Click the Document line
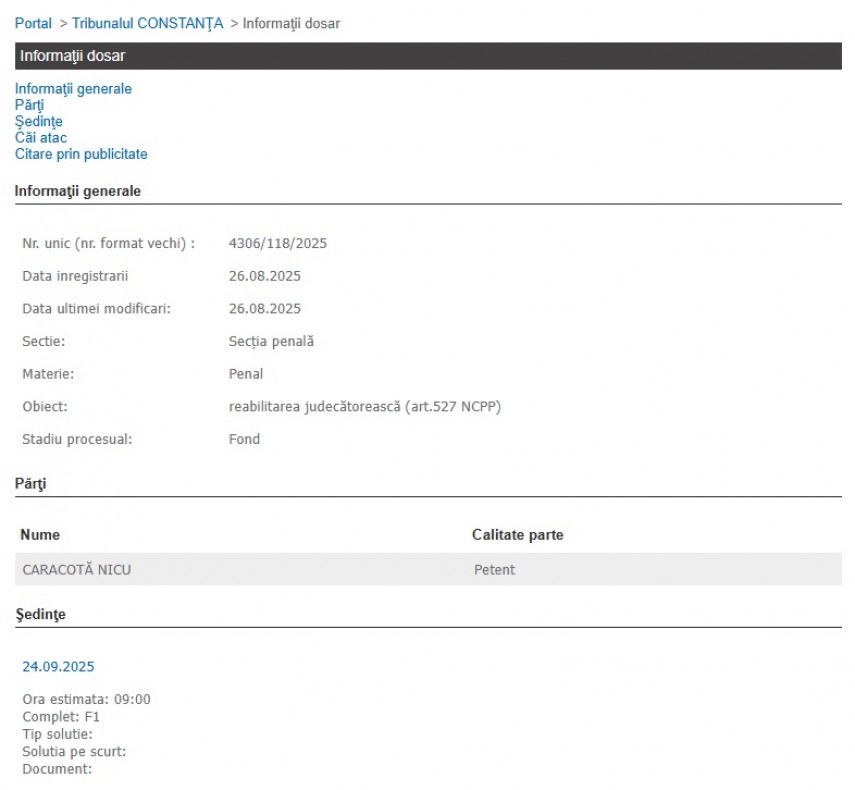Image resolution: width=855 pixels, height=790 pixels. point(57,769)
